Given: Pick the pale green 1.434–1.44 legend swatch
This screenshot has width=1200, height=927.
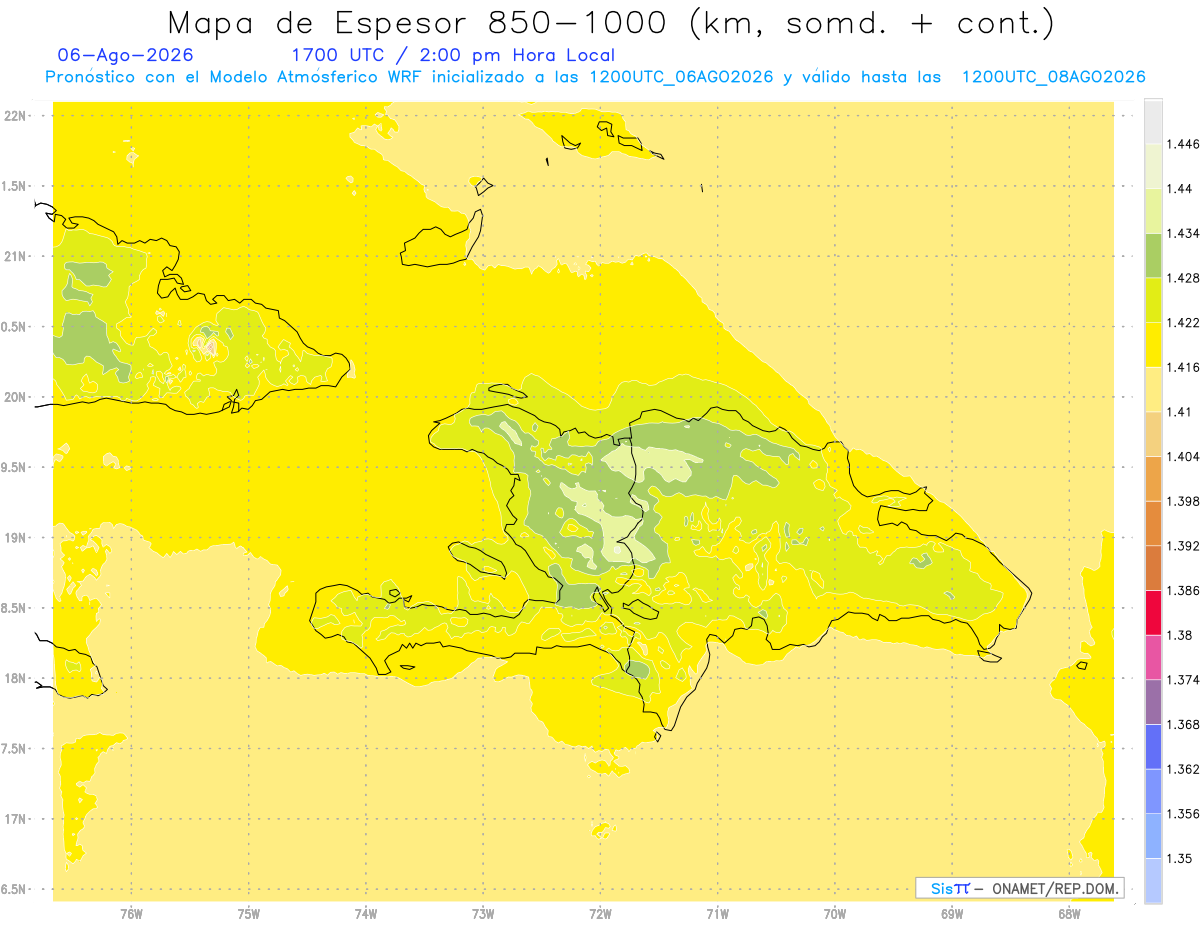Looking at the screenshot, I should [x=1153, y=210].
